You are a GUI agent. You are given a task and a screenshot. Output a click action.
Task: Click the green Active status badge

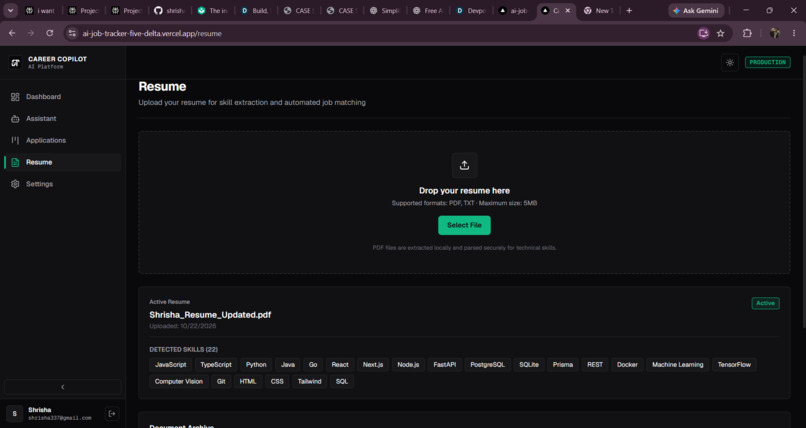(x=765, y=303)
